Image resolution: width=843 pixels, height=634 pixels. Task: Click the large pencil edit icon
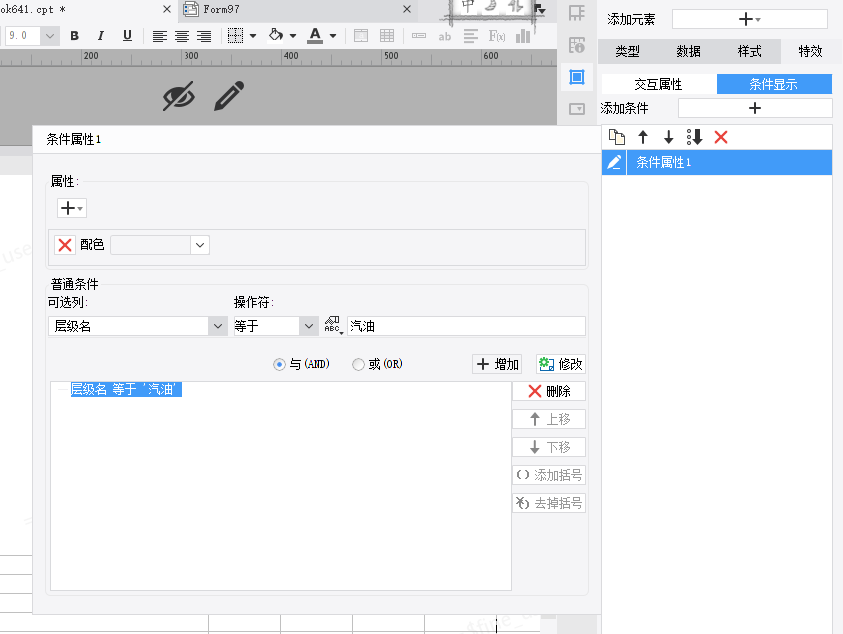pyautogui.click(x=229, y=96)
